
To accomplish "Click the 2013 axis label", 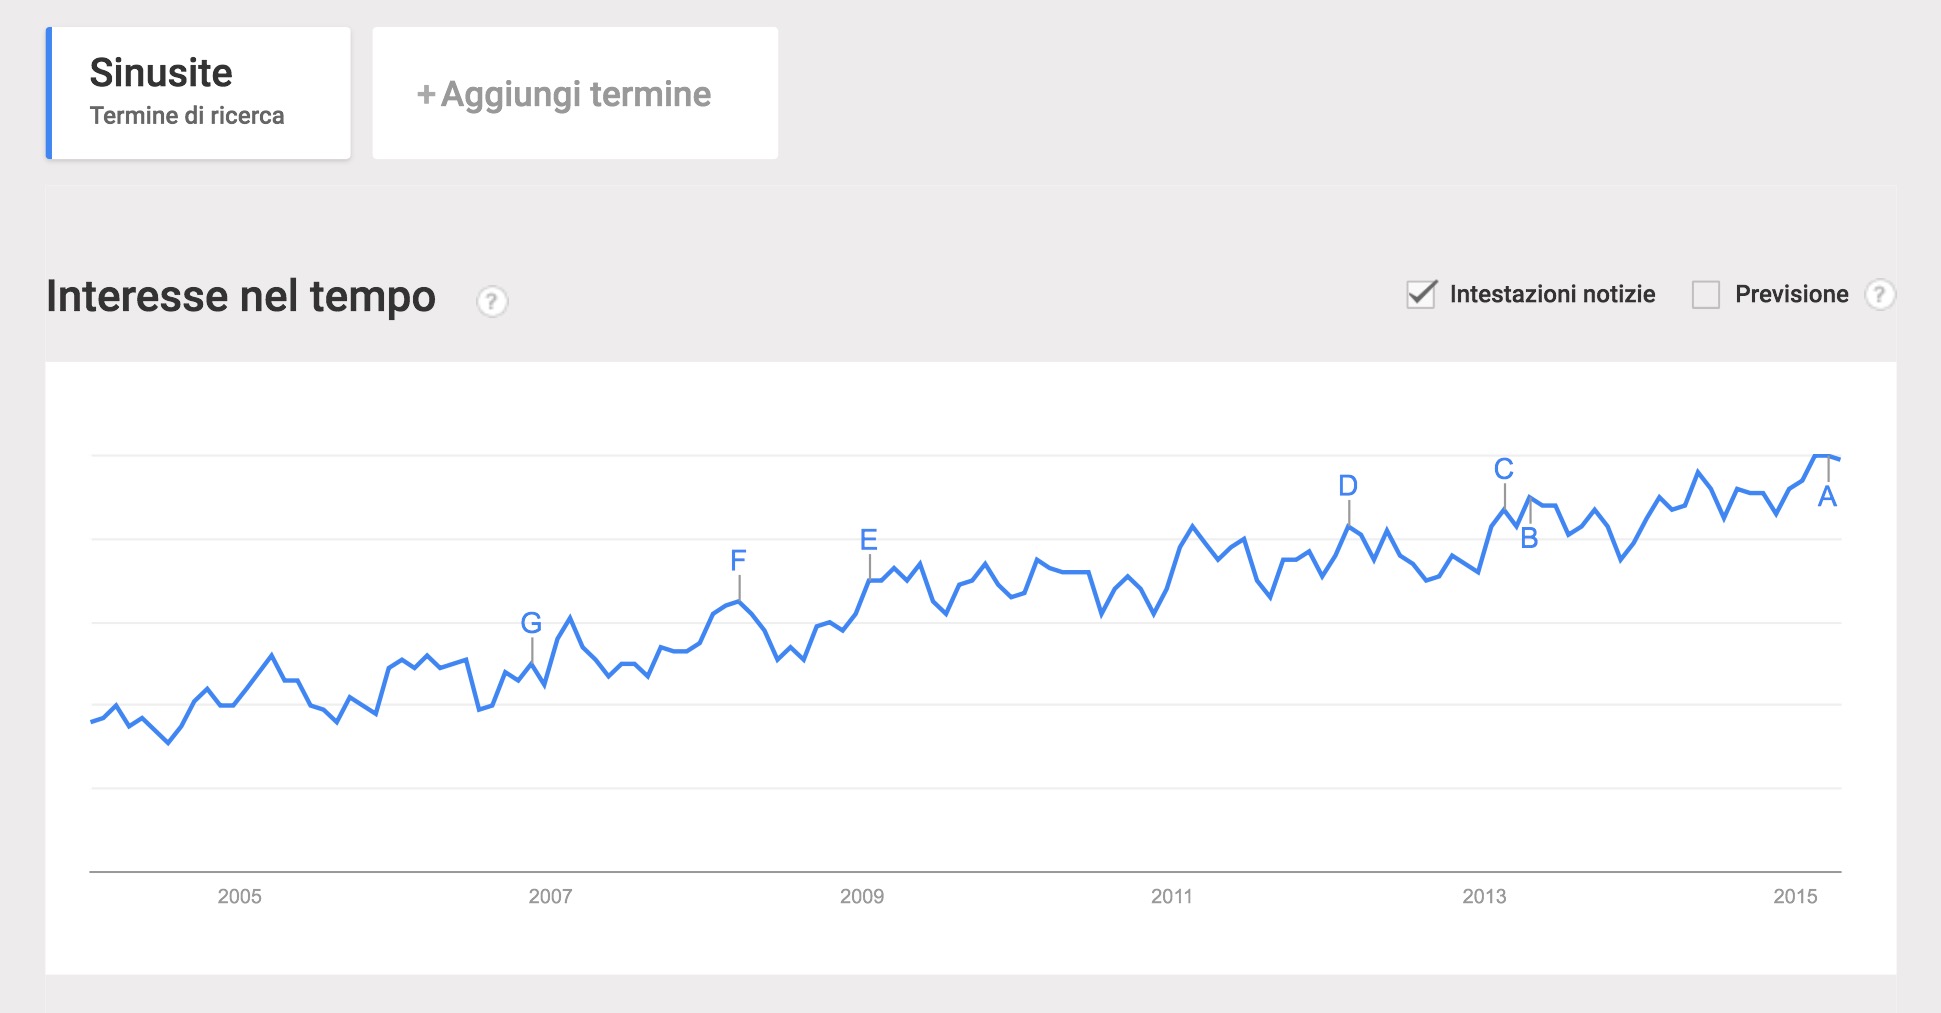I will coord(1484,896).
